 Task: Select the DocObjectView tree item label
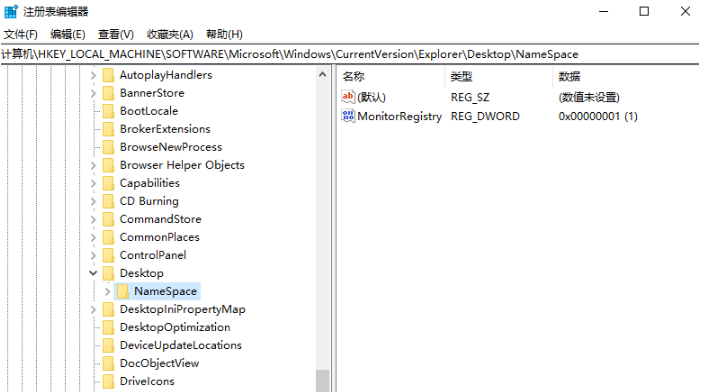[x=159, y=363]
